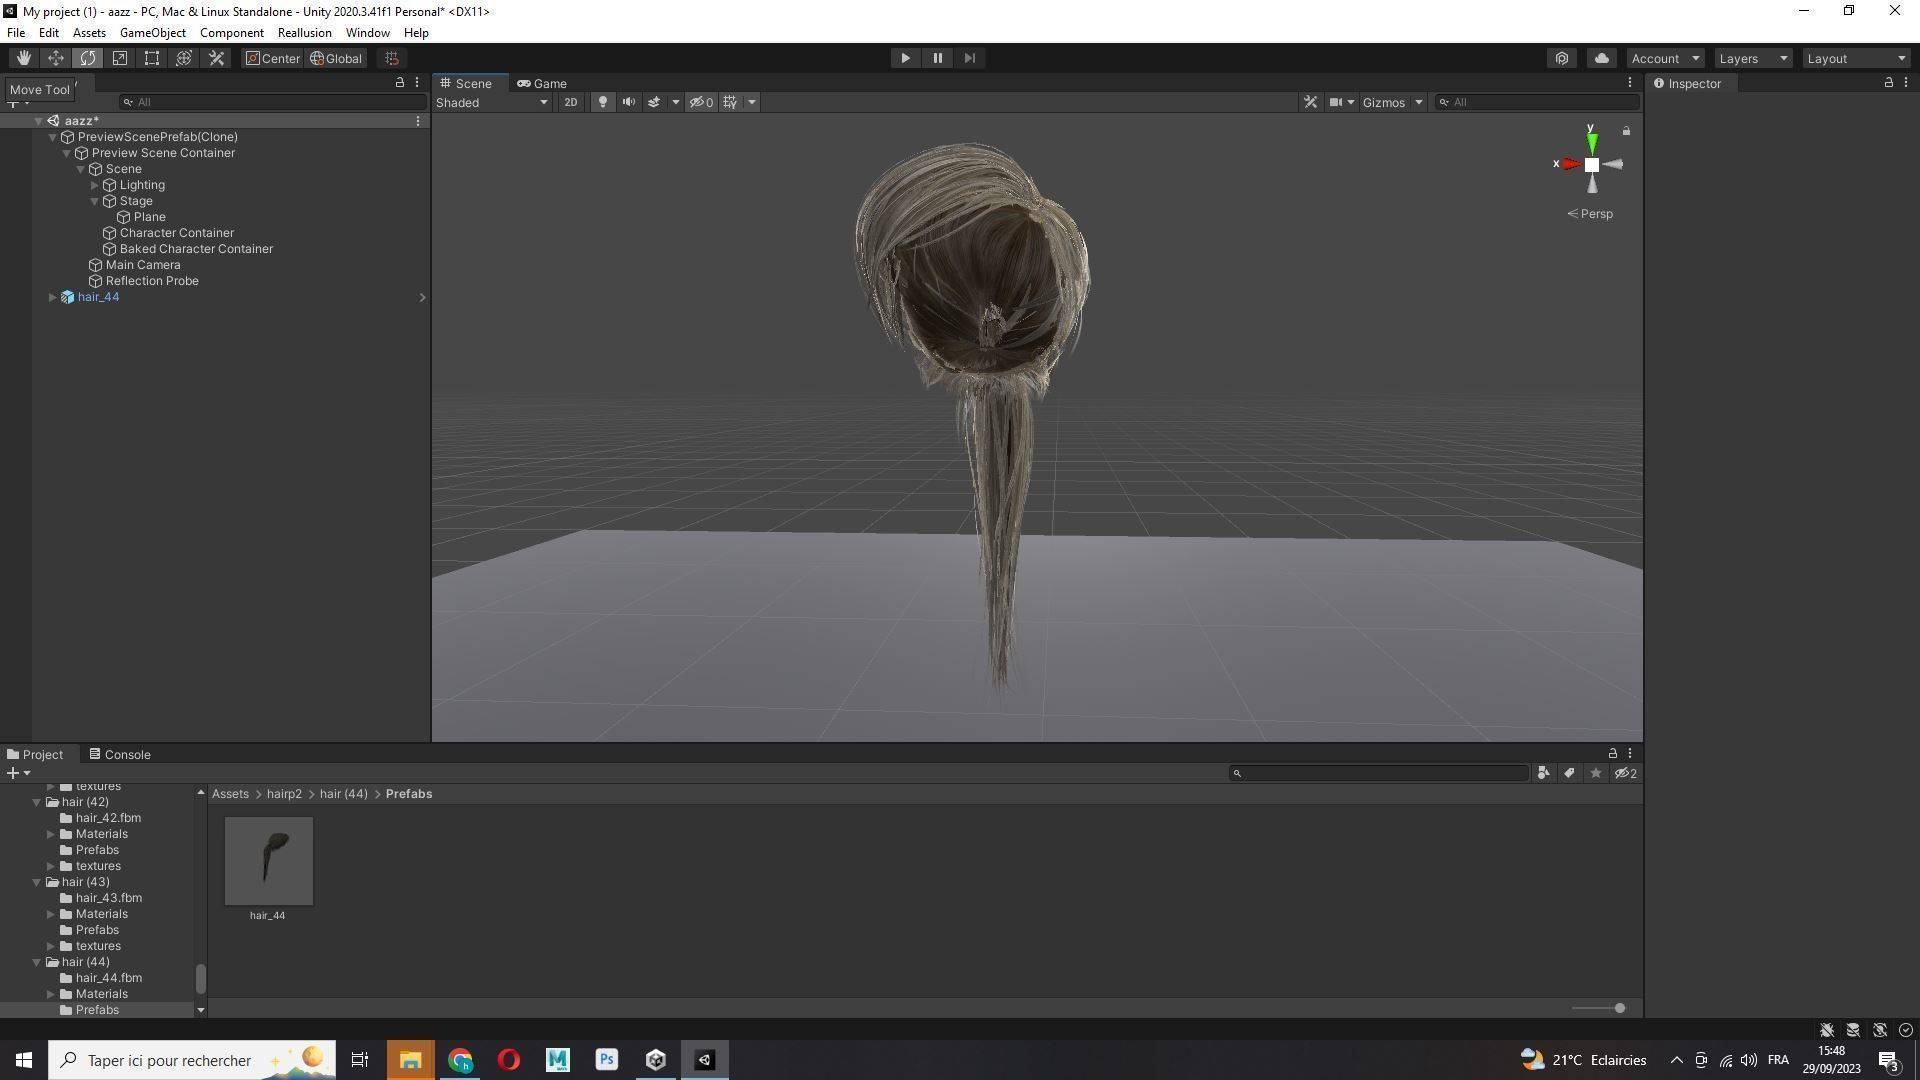This screenshot has height=1080, width=1920.
Task: Switch to Game tab
Action: [x=542, y=83]
